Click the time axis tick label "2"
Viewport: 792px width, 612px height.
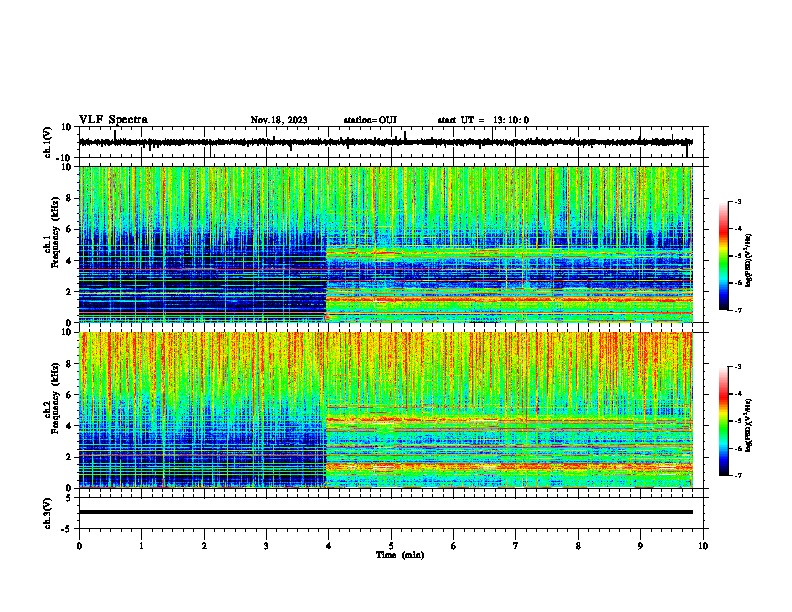click(x=204, y=546)
